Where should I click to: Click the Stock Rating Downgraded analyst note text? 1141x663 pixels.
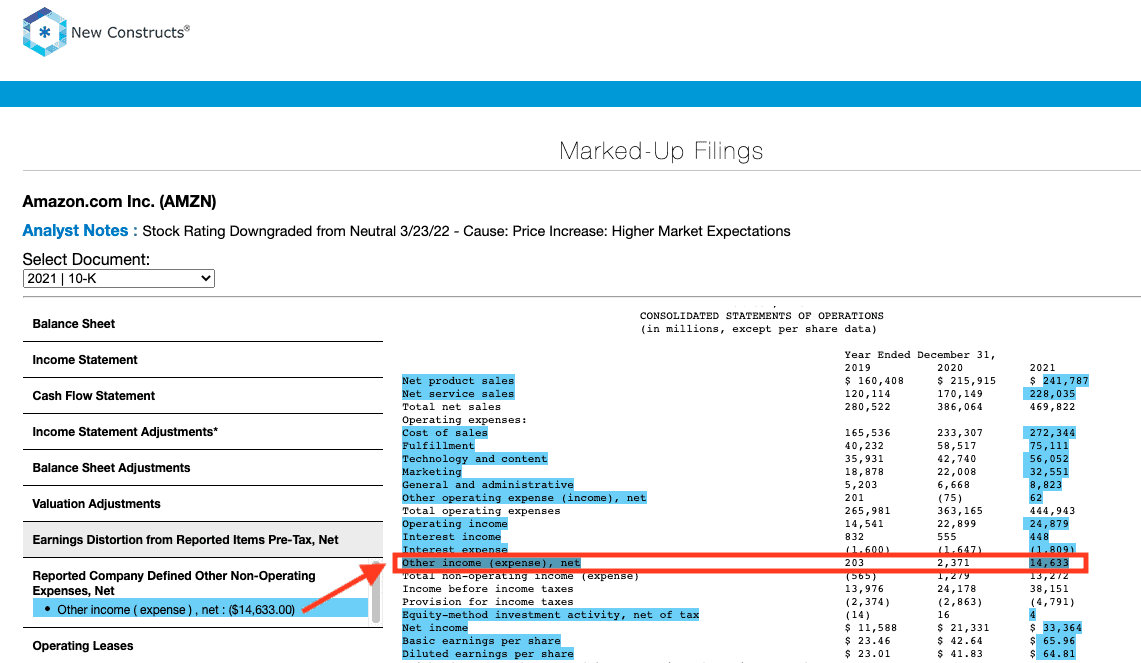tap(466, 231)
